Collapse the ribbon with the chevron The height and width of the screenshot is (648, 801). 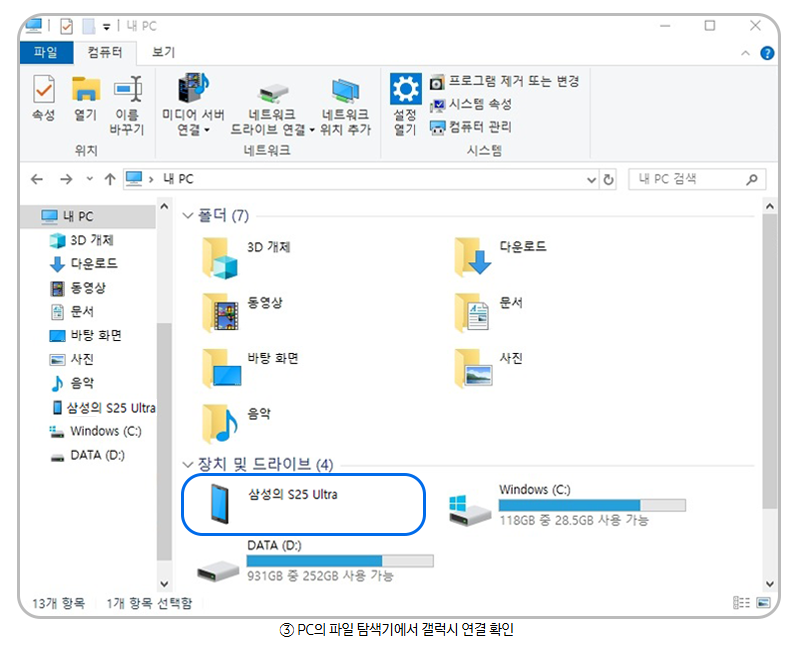pos(745,53)
